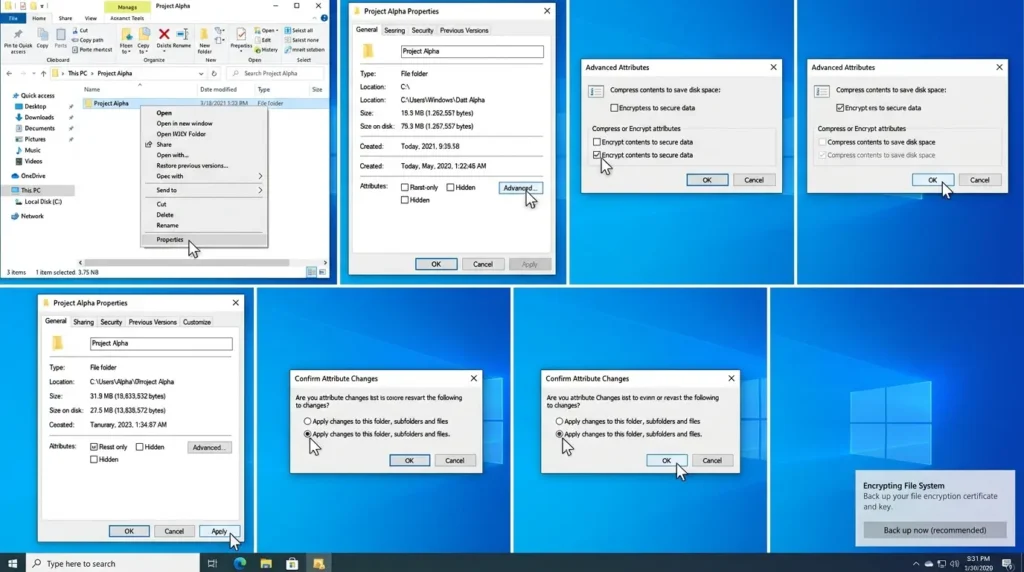Click Copy path in the ribbon

(x=88, y=40)
